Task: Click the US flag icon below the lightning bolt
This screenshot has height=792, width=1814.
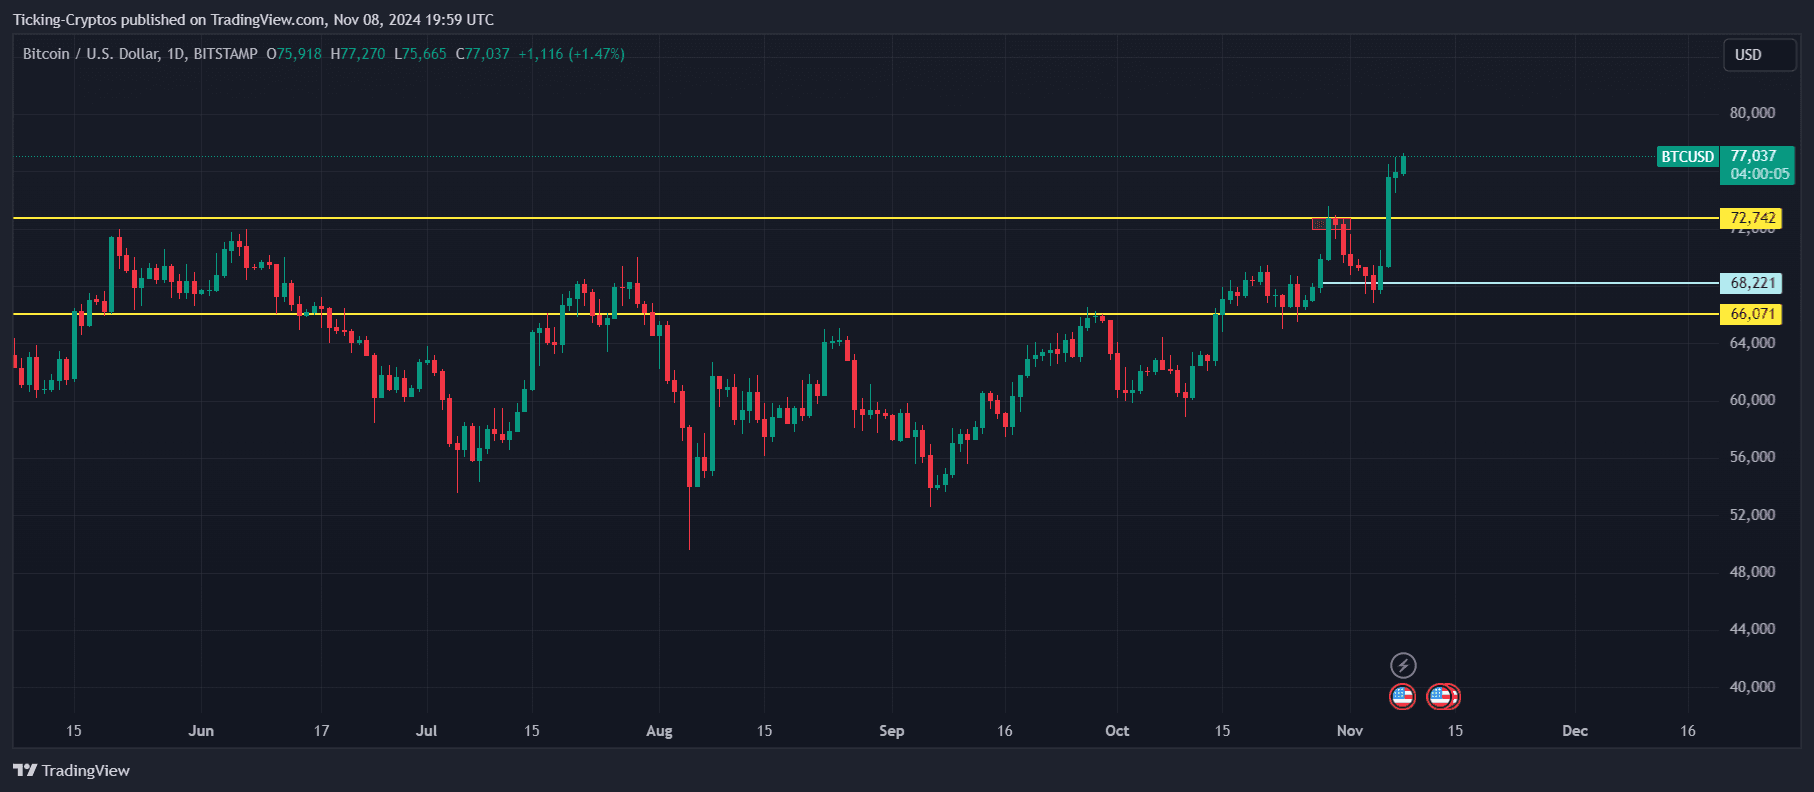Action: point(1403,696)
